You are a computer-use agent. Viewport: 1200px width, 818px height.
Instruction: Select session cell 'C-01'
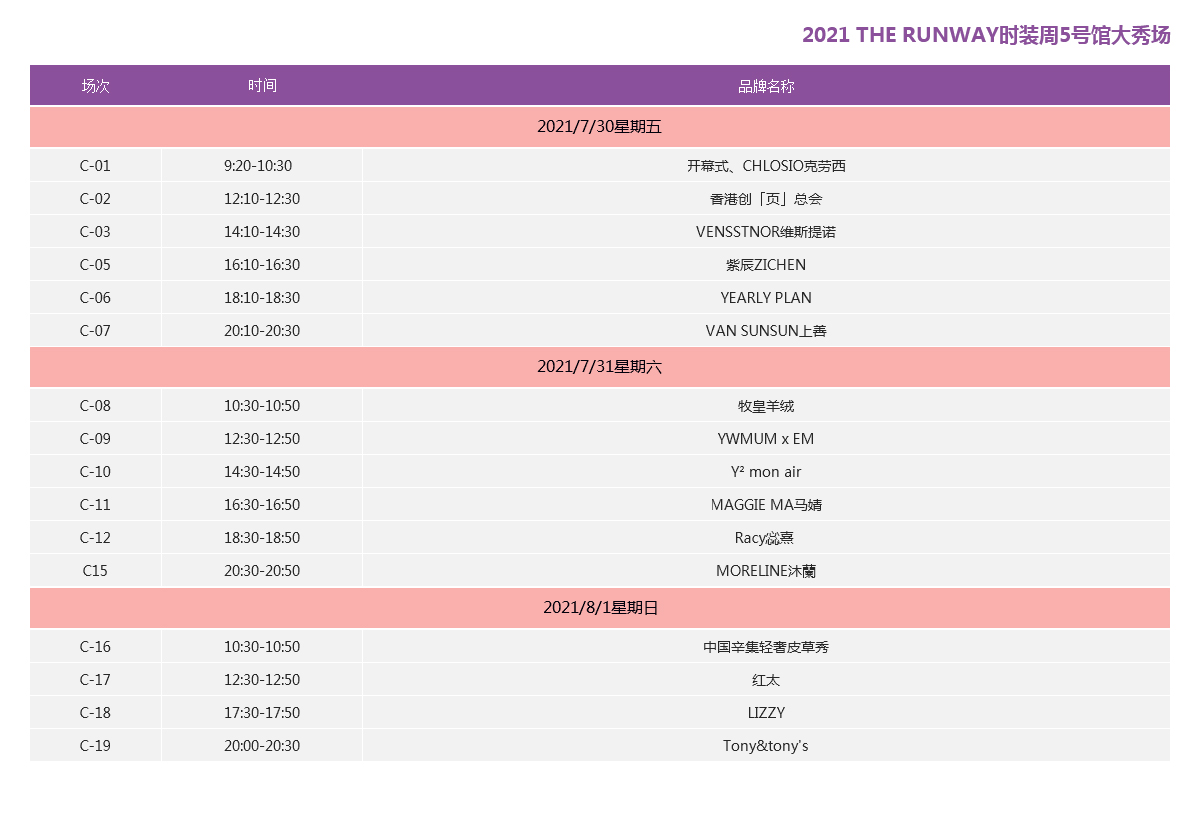pos(96,166)
